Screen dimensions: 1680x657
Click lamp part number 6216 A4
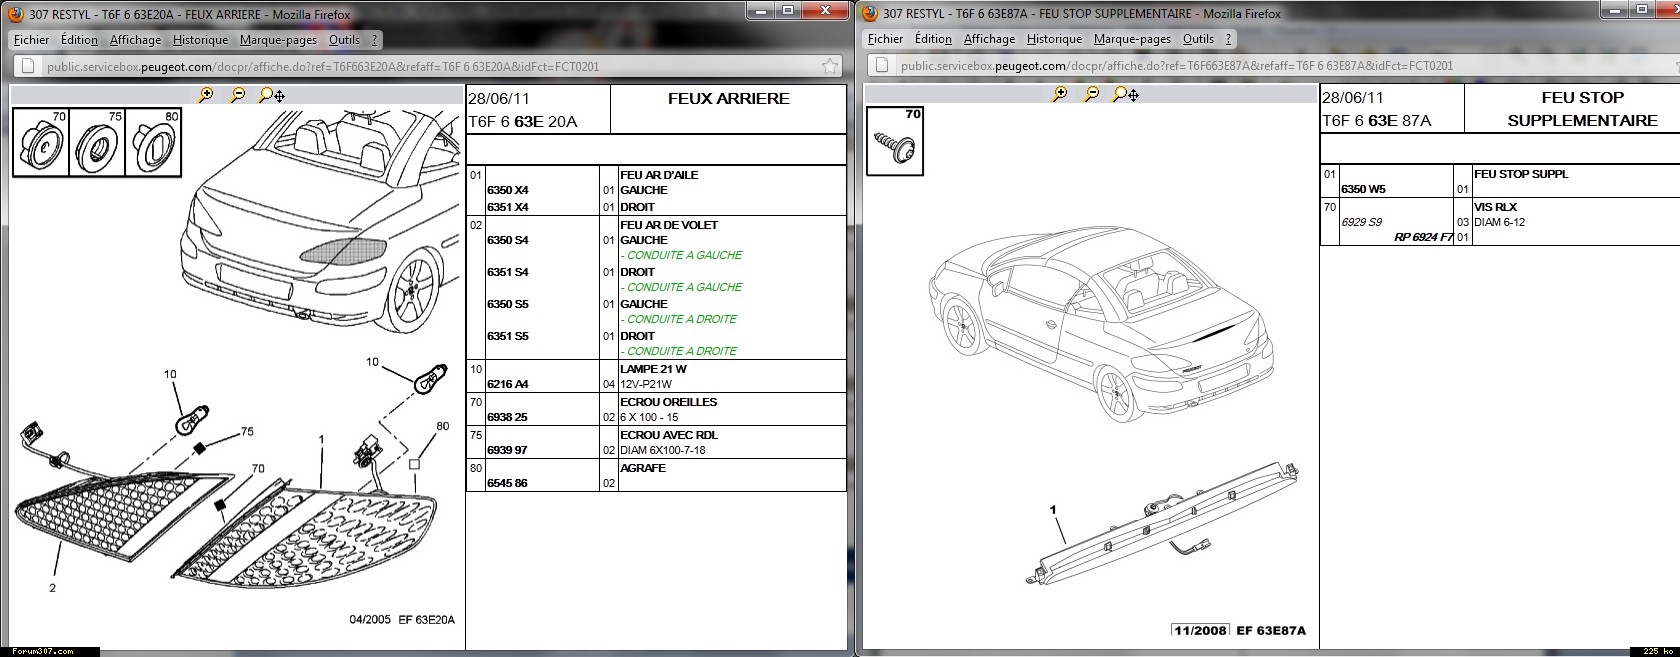(507, 384)
